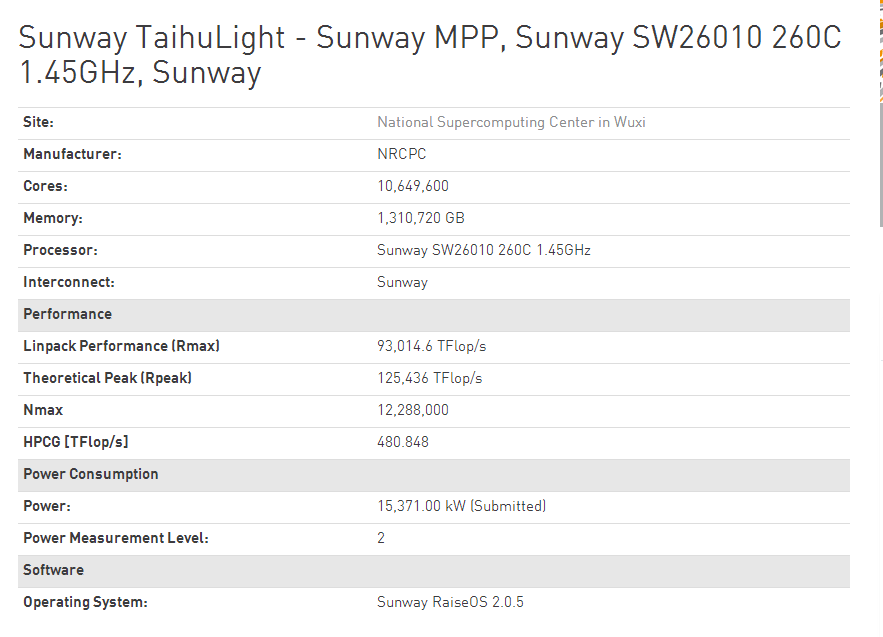Open the National Supercomputing Center in Wuxi link
The image size is (883, 637).
[511, 122]
